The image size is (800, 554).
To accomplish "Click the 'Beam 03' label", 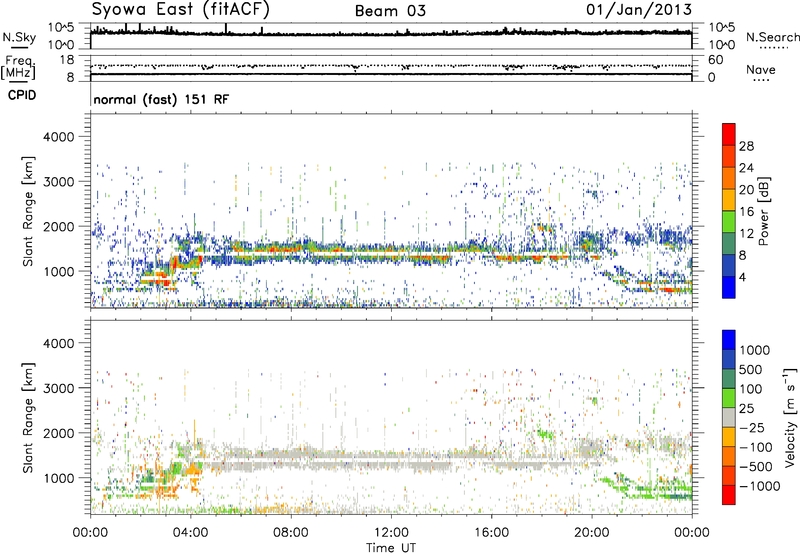I will [x=390, y=11].
